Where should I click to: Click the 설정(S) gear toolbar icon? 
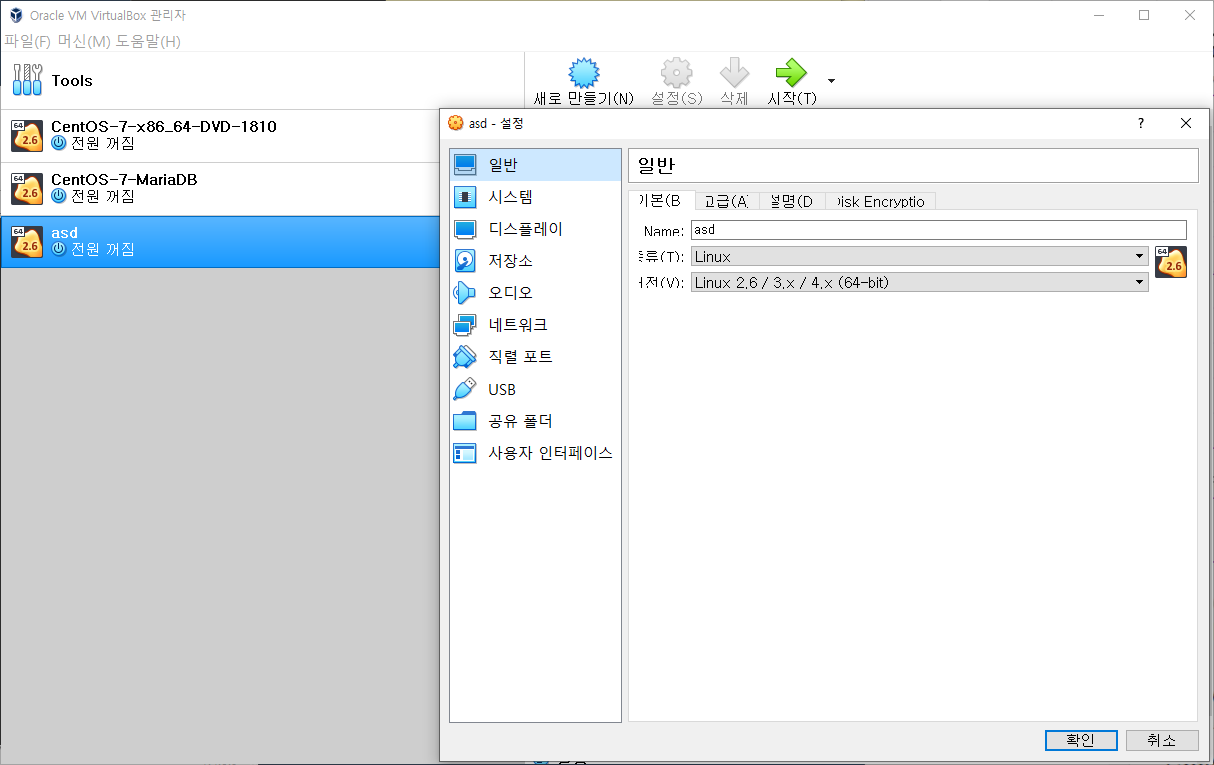(677, 73)
